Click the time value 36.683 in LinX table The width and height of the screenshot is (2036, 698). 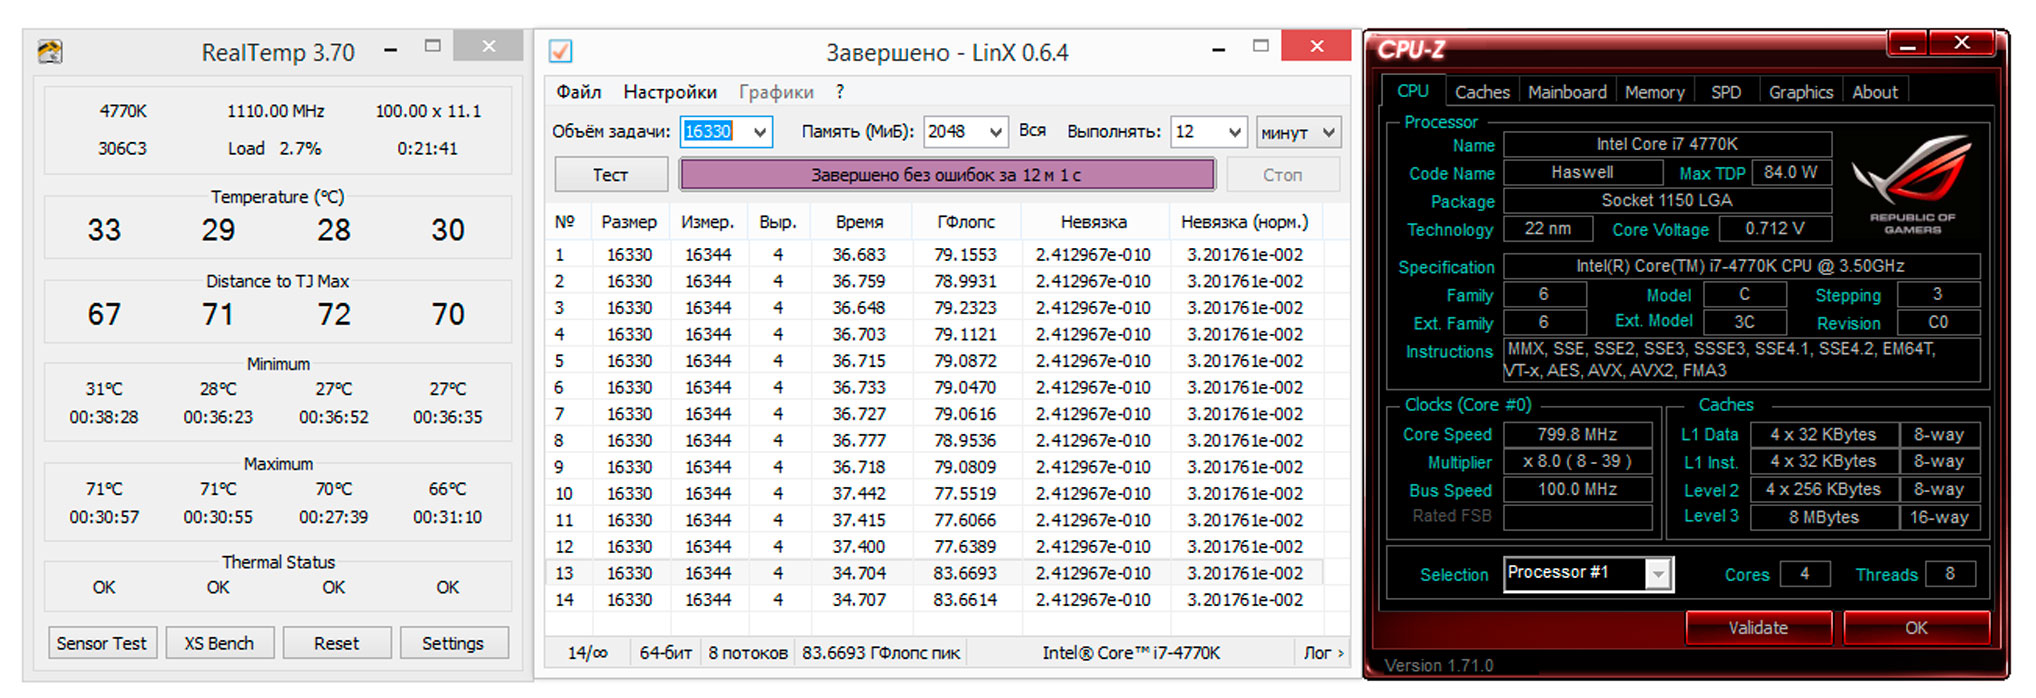click(x=859, y=255)
